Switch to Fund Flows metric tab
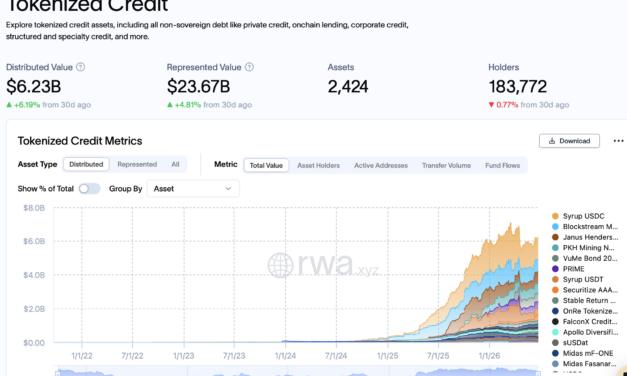Viewport: 627px width, 376px height. click(x=503, y=166)
